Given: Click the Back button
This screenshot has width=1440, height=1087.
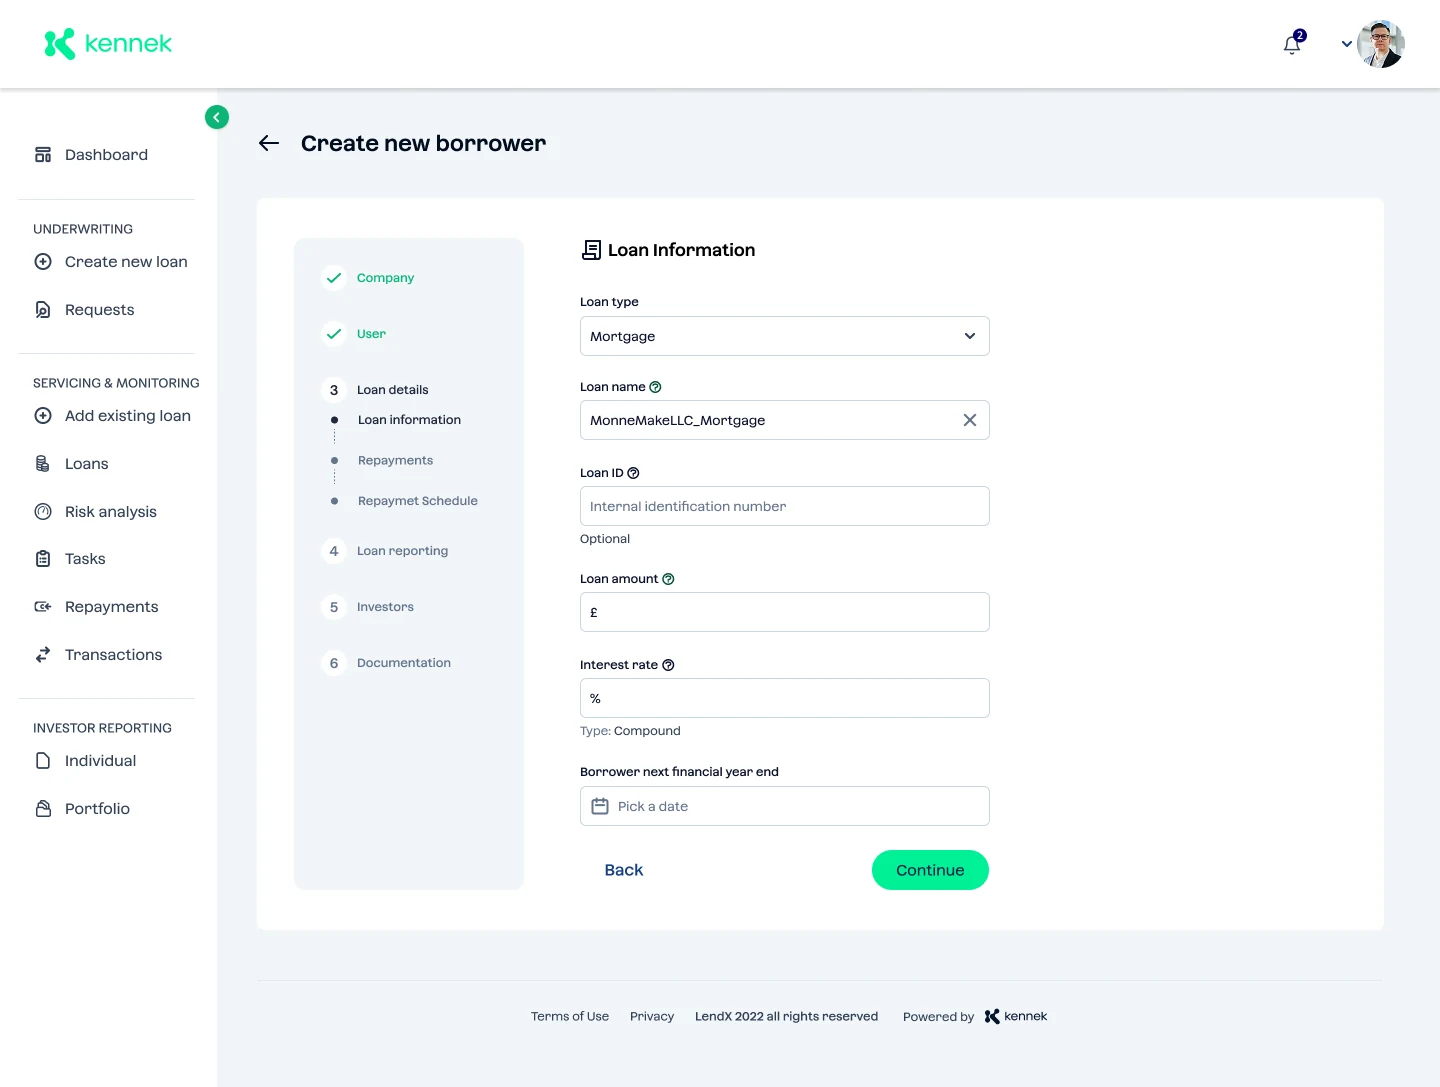Looking at the screenshot, I should (624, 870).
